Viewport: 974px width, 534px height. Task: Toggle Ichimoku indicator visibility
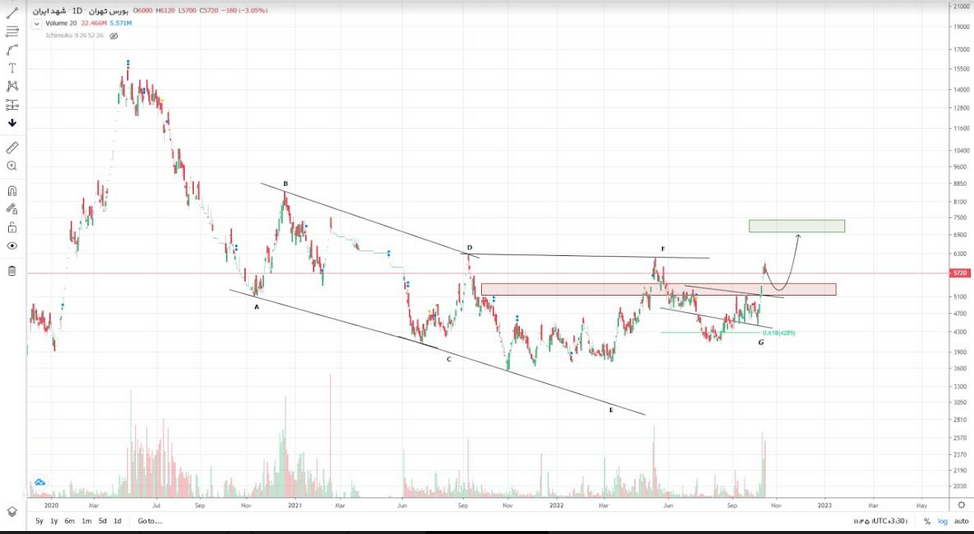click(x=114, y=36)
